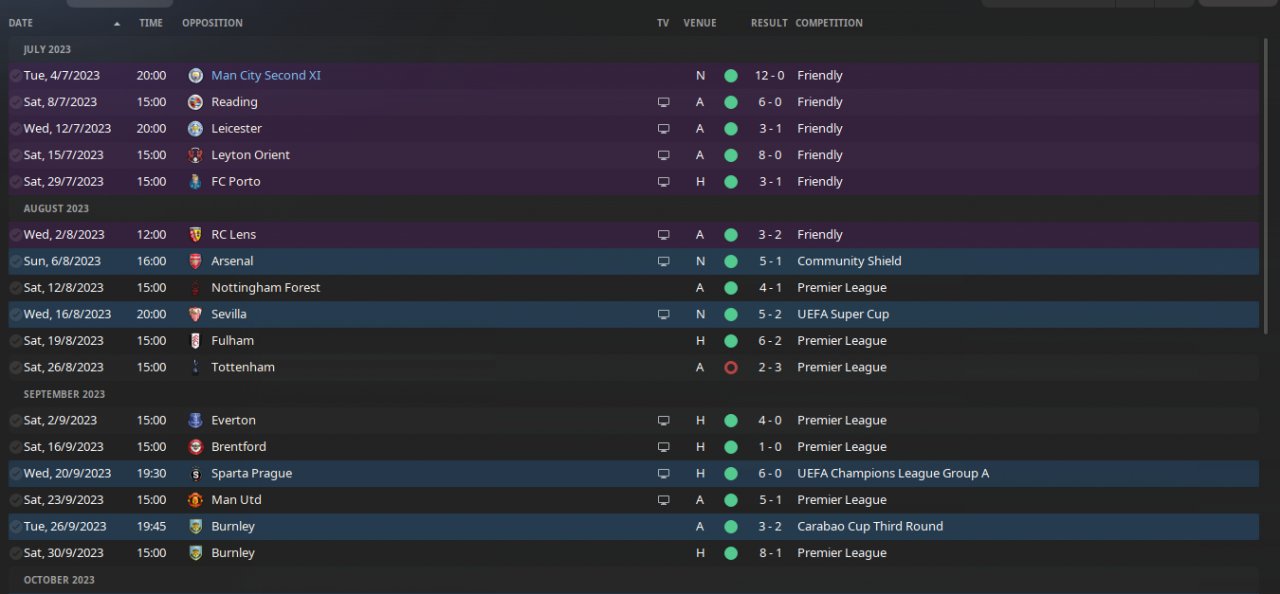
Task: Click the TV icon on the Reading row
Action: click(662, 102)
